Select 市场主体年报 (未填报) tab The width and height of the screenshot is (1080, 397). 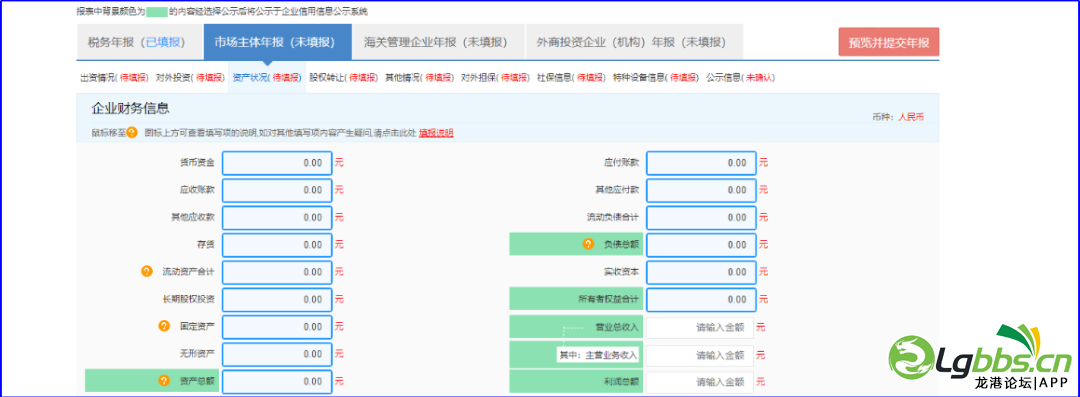click(x=278, y=42)
